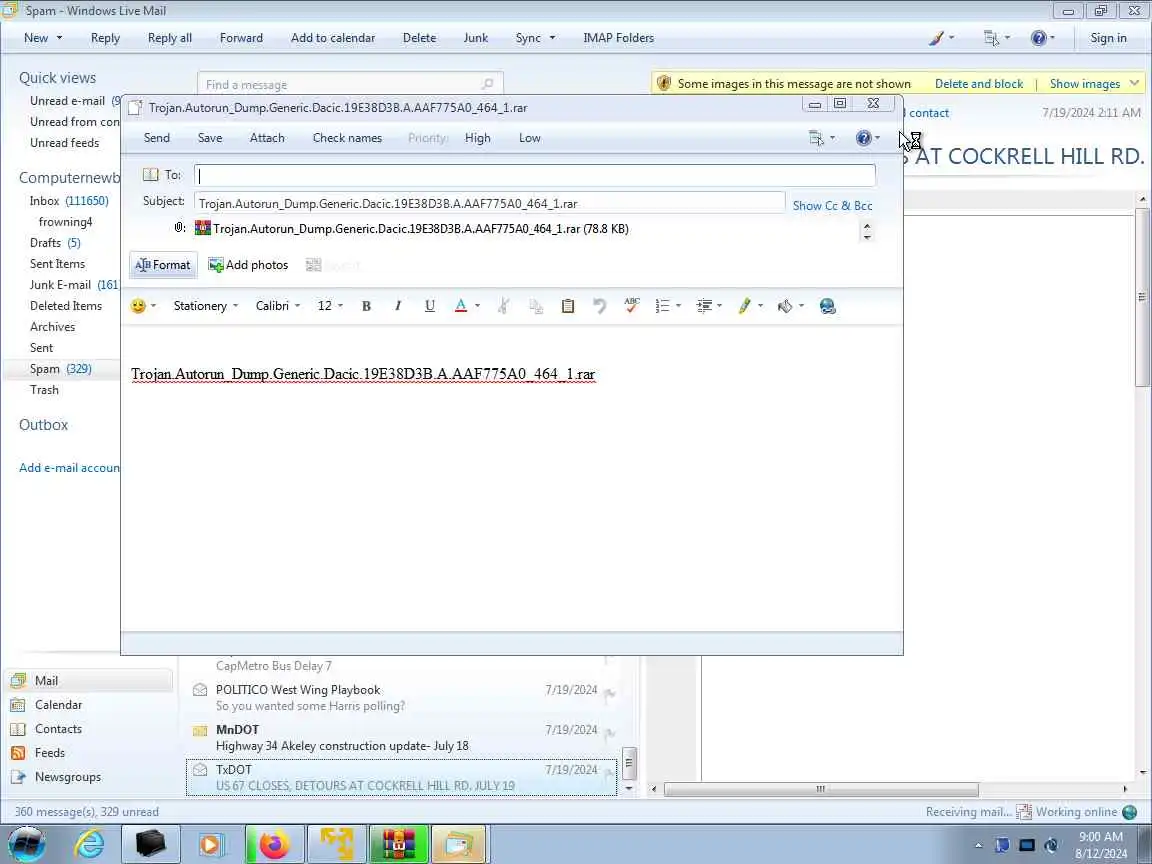
Task: Switch to Contacts view
Action: pyautogui.click(x=58, y=729)
